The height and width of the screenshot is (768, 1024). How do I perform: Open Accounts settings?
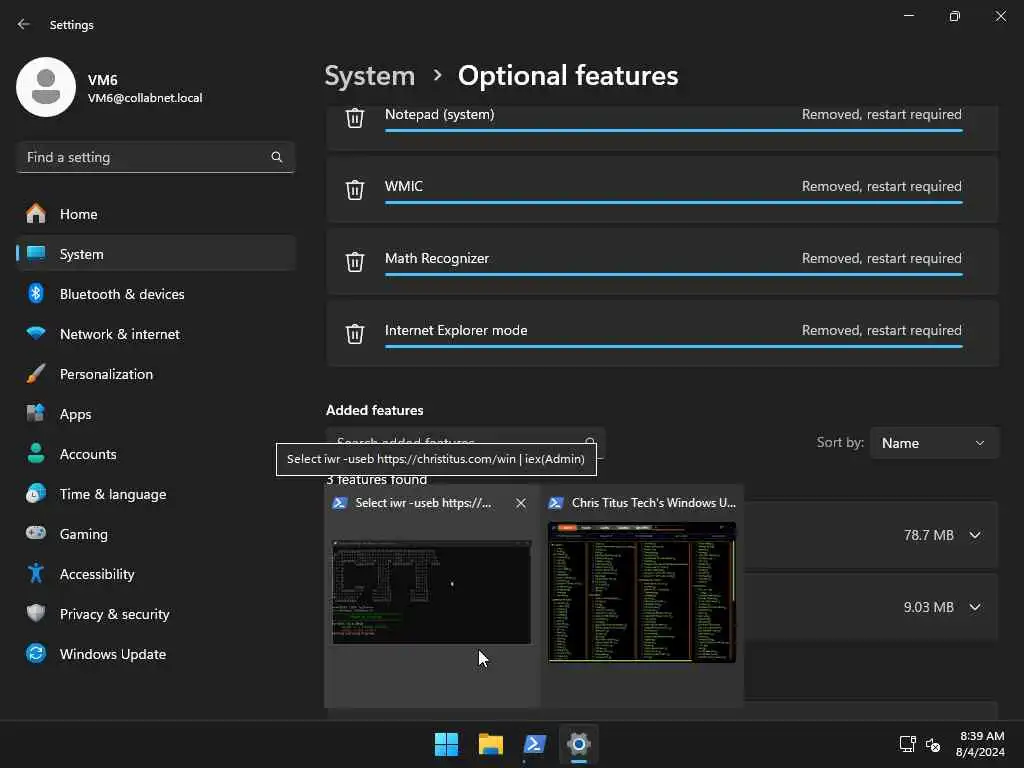point(156,454)
